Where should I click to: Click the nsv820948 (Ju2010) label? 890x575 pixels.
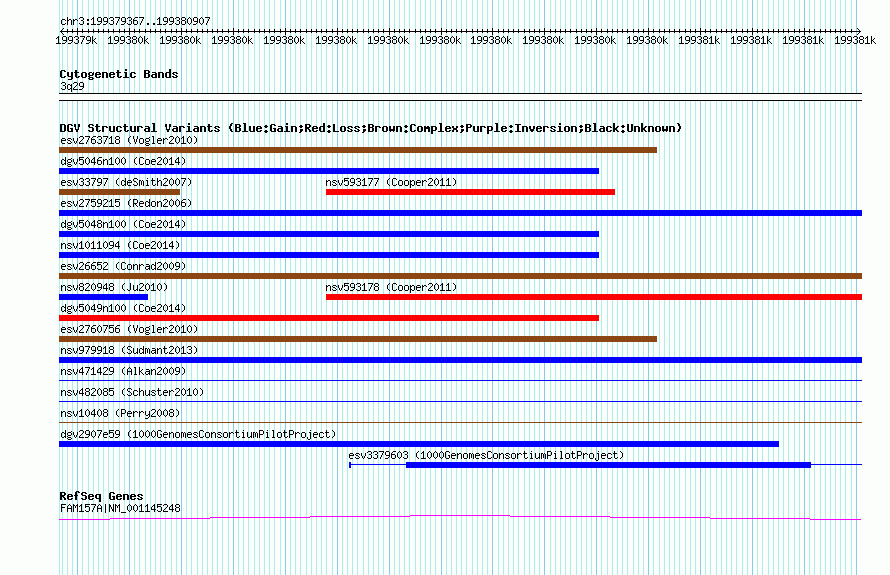click(114, 287)
